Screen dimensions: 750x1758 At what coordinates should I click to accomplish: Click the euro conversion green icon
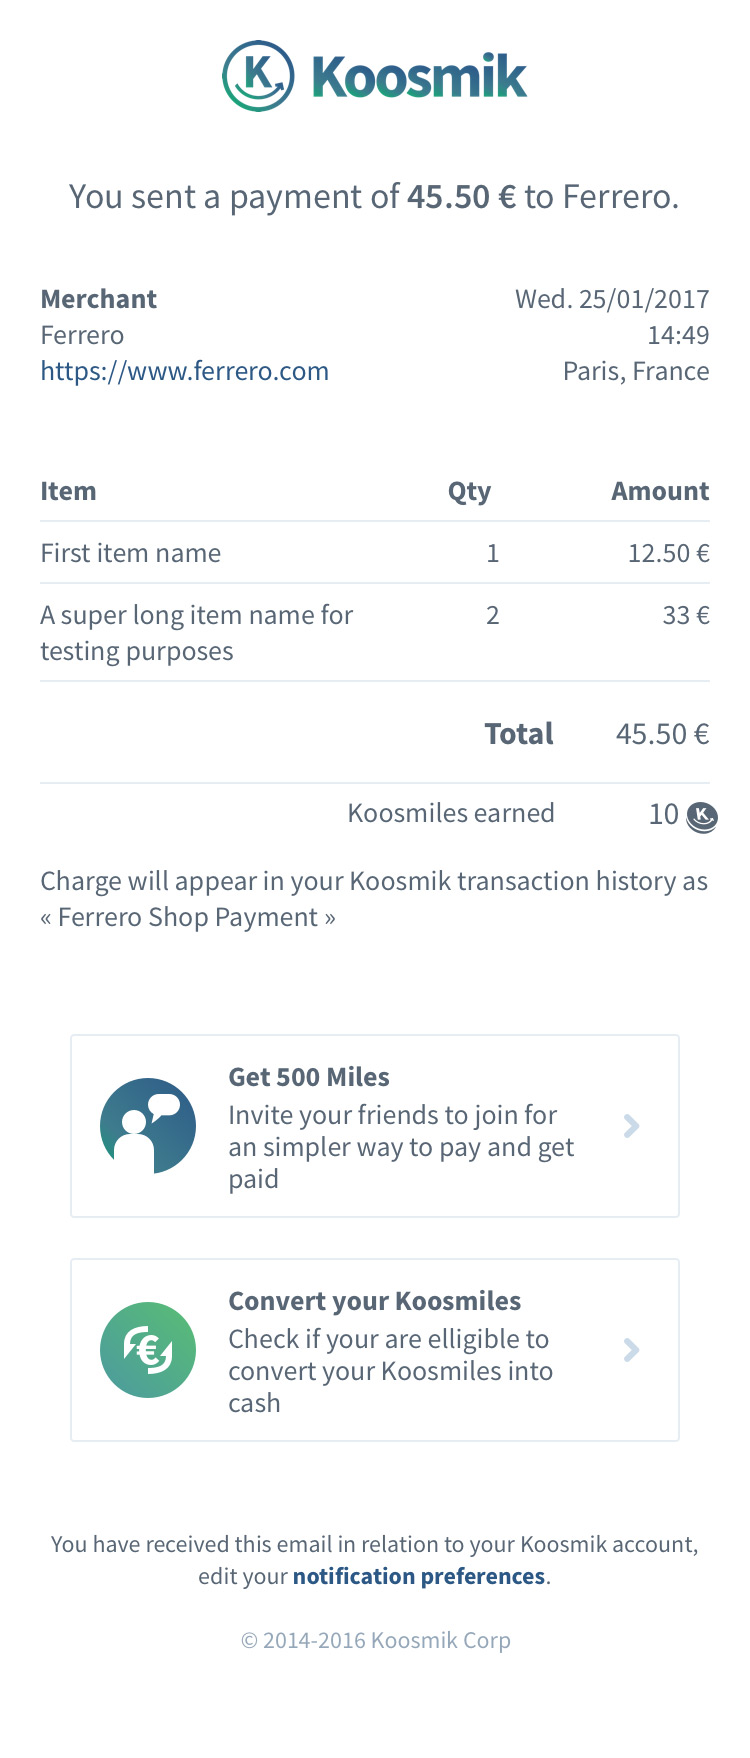click(148, 1349)
